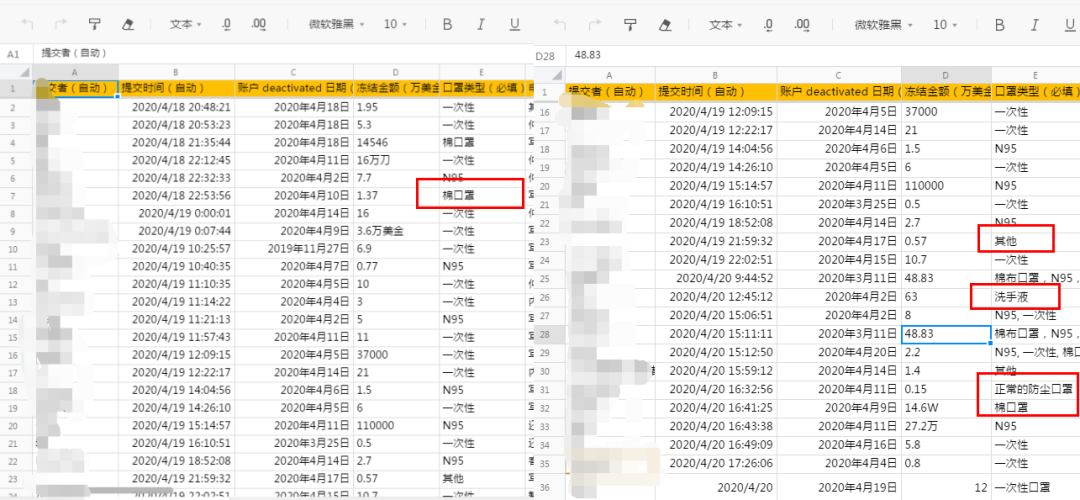The image size is (1080, 500).
Task: Click the D28 name box in right spreadsheet
Action: tap(549, 54)
